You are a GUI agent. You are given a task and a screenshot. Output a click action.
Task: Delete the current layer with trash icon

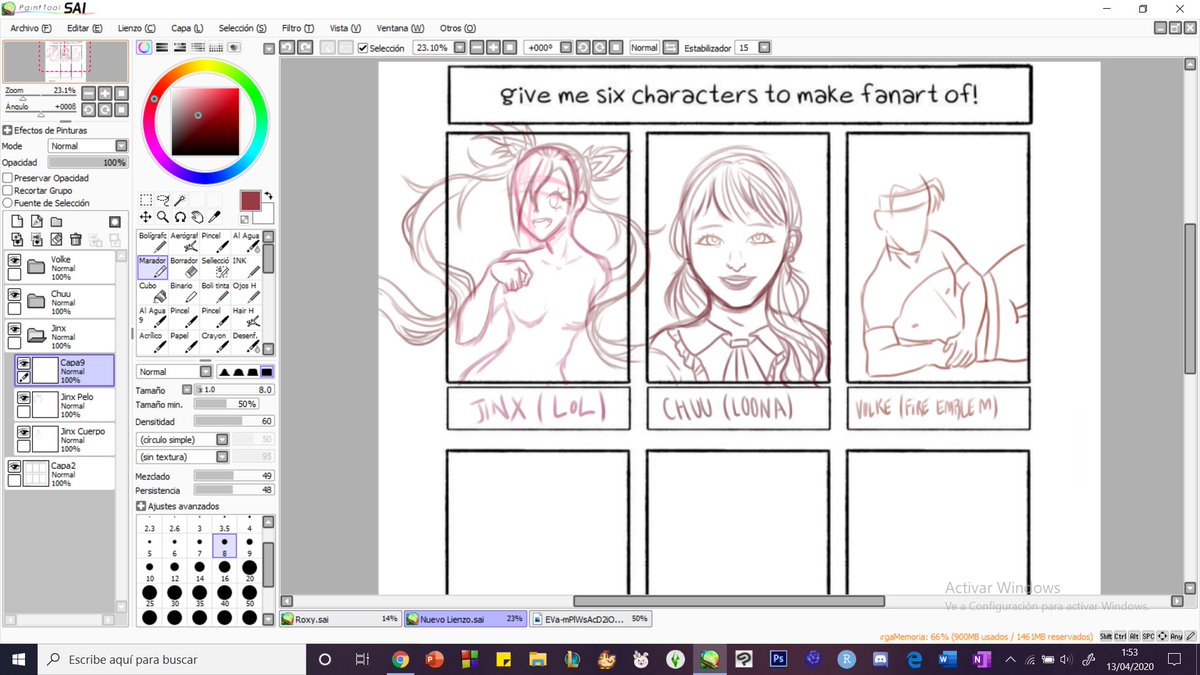[x=75, y=239]
